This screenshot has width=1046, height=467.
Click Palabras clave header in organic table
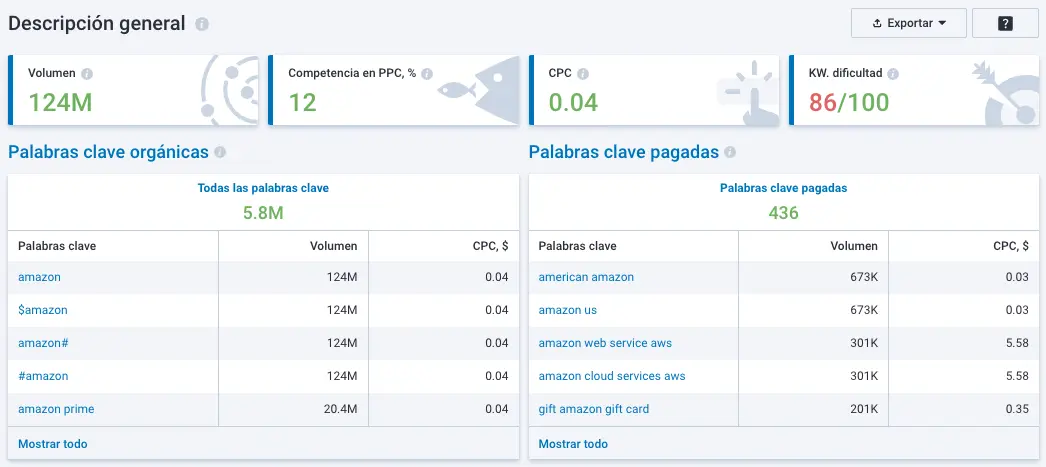coord(57,246)
